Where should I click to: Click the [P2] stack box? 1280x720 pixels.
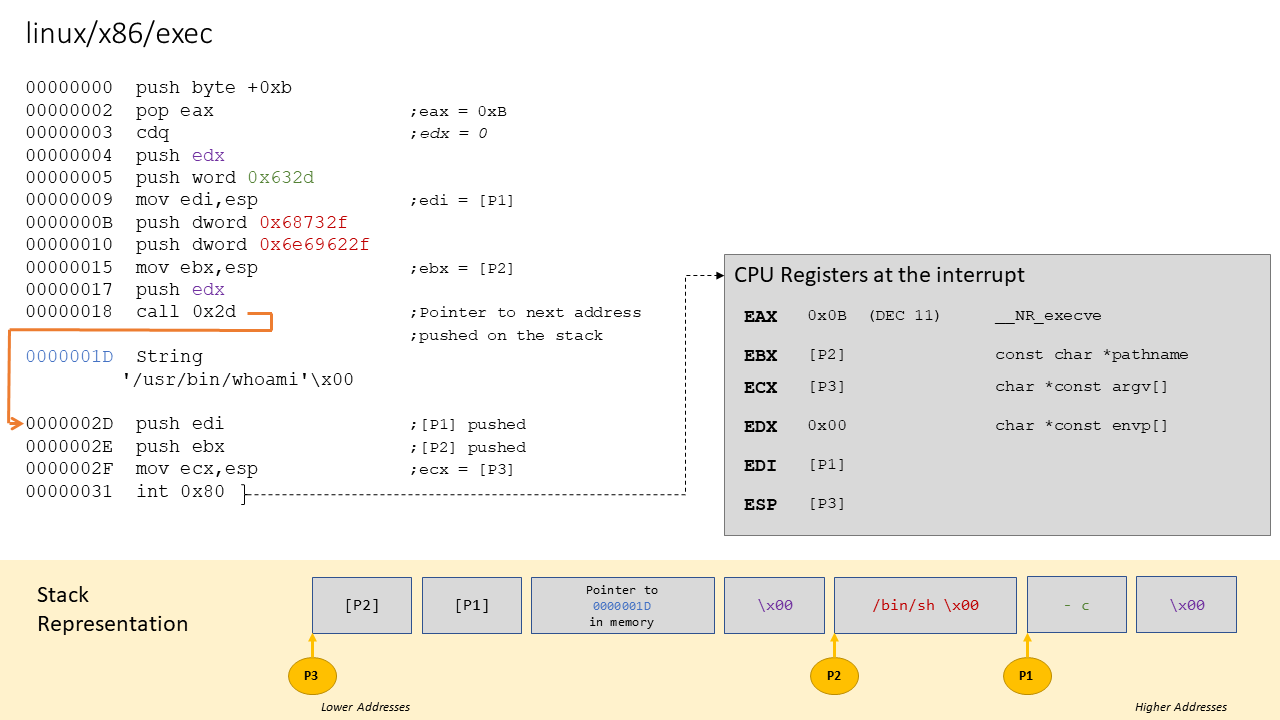pos(362,605)
